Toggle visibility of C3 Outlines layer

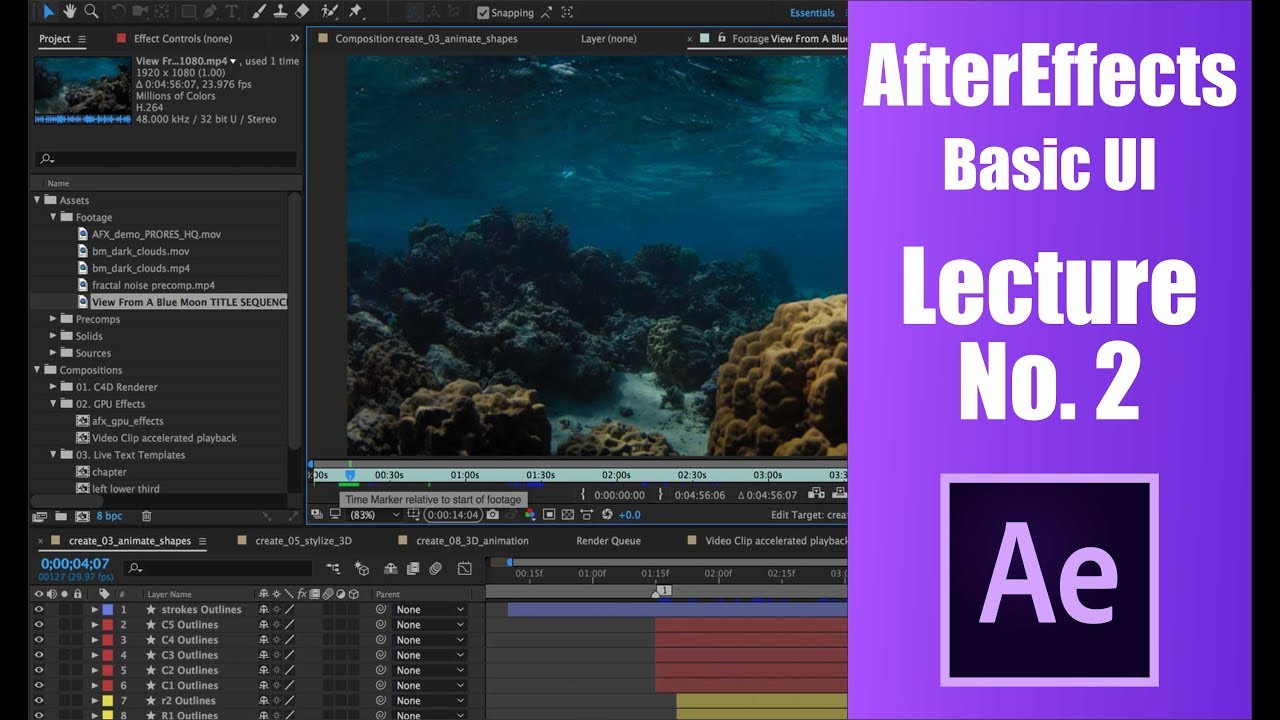pos(39,655)
